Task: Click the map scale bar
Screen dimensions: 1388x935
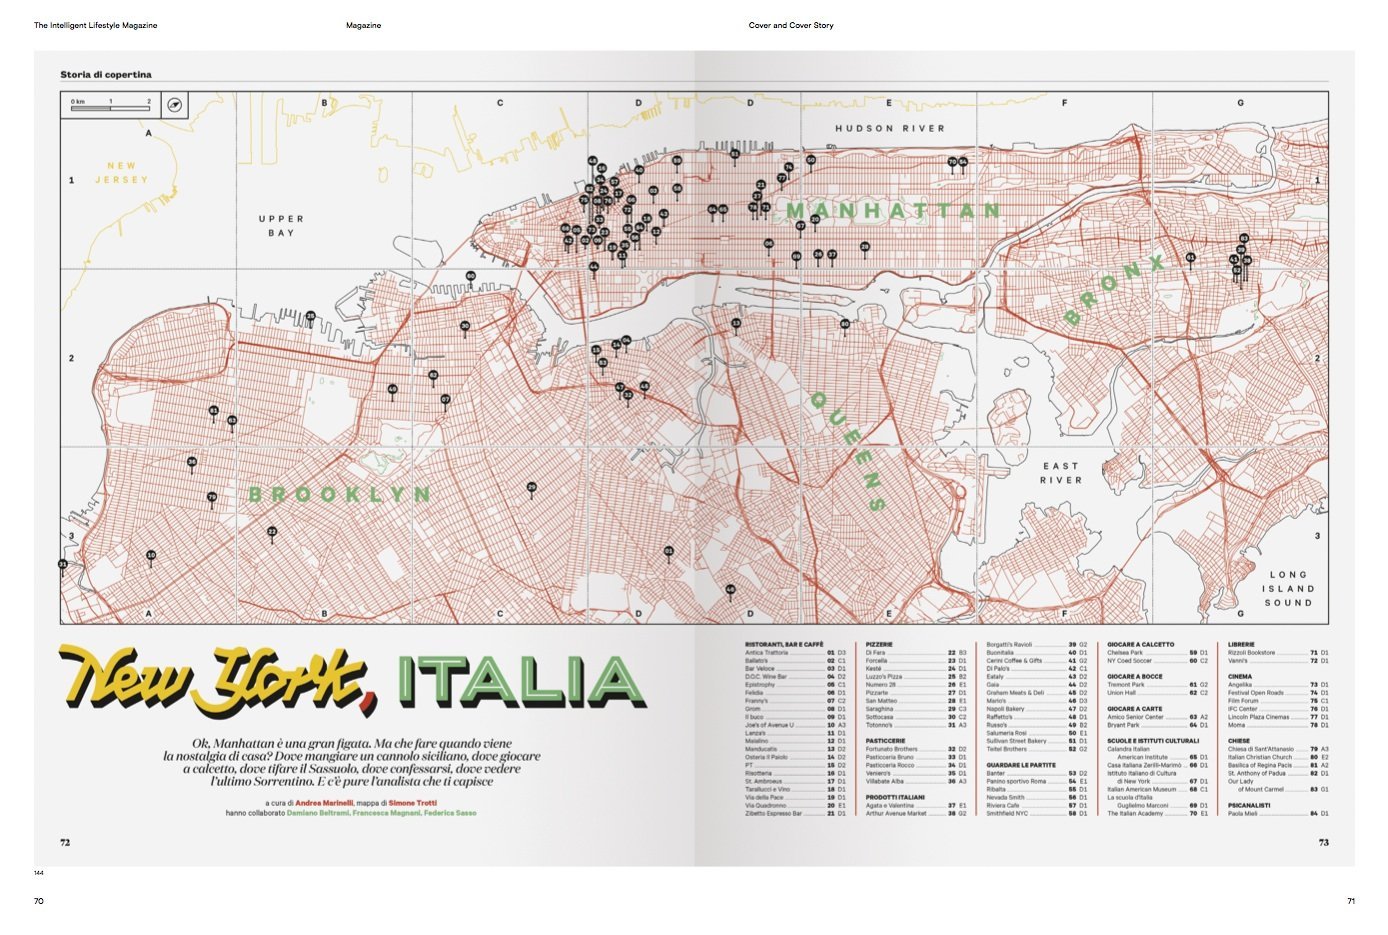Action: pyautogui.click(x=110, y=108)
